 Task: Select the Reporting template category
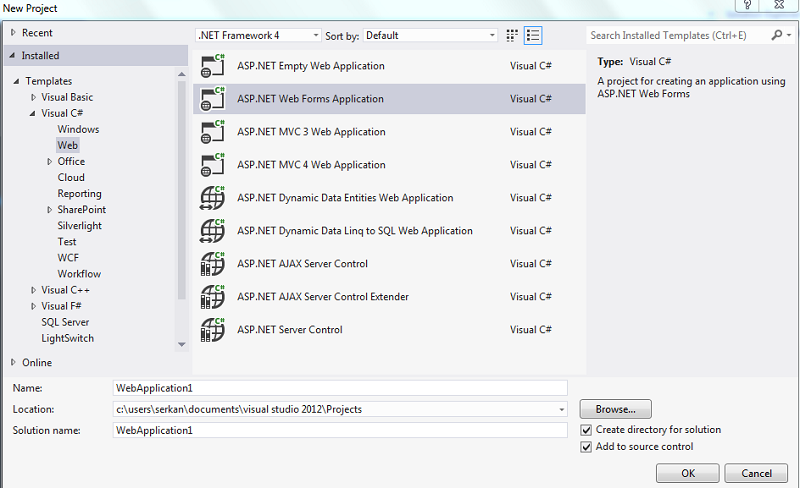[80, 194]
